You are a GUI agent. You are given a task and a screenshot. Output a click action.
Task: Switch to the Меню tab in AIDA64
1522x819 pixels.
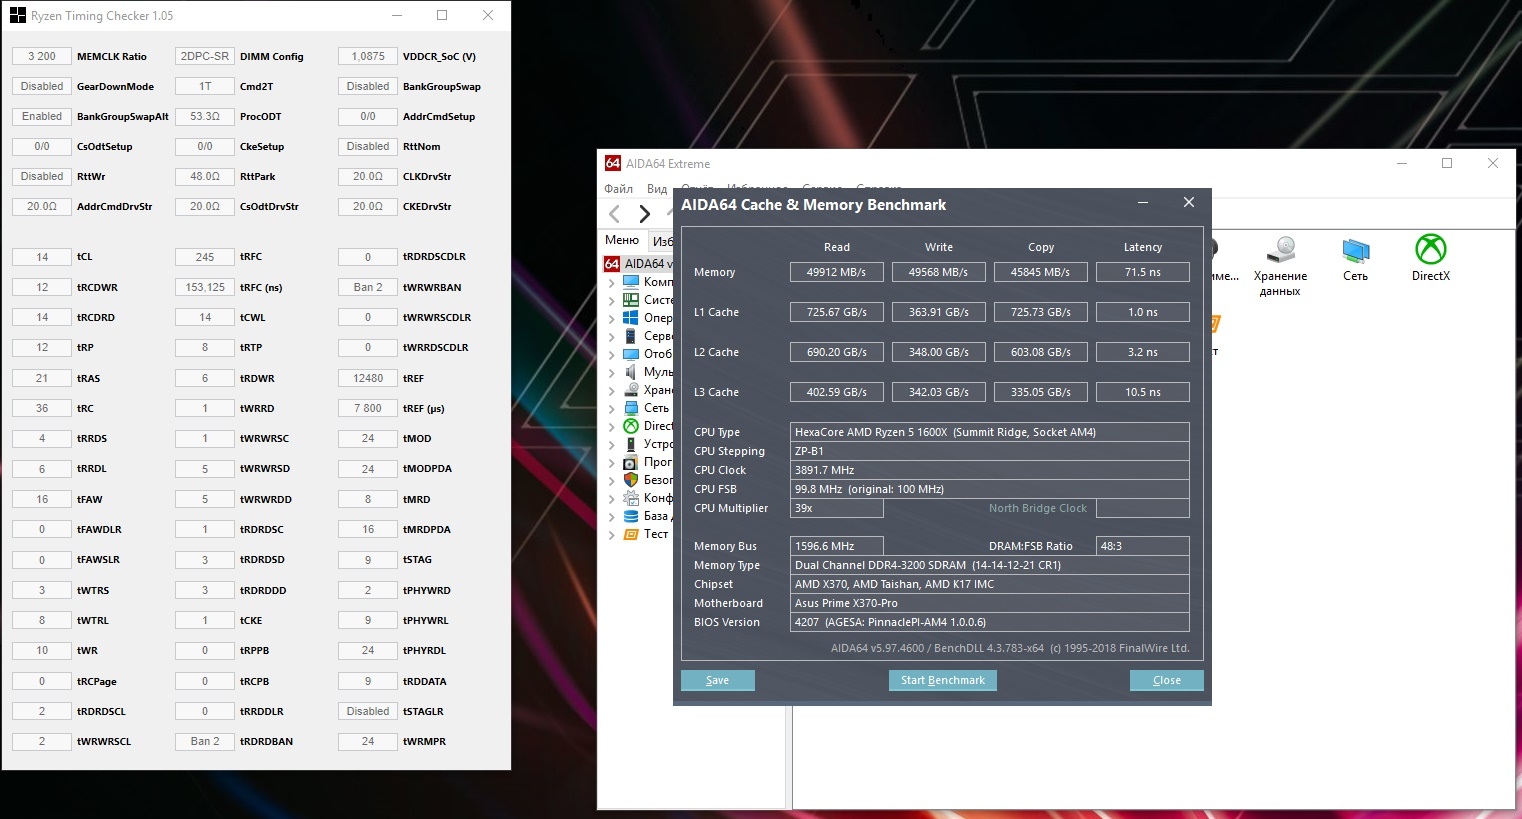(x=622, y=240)
